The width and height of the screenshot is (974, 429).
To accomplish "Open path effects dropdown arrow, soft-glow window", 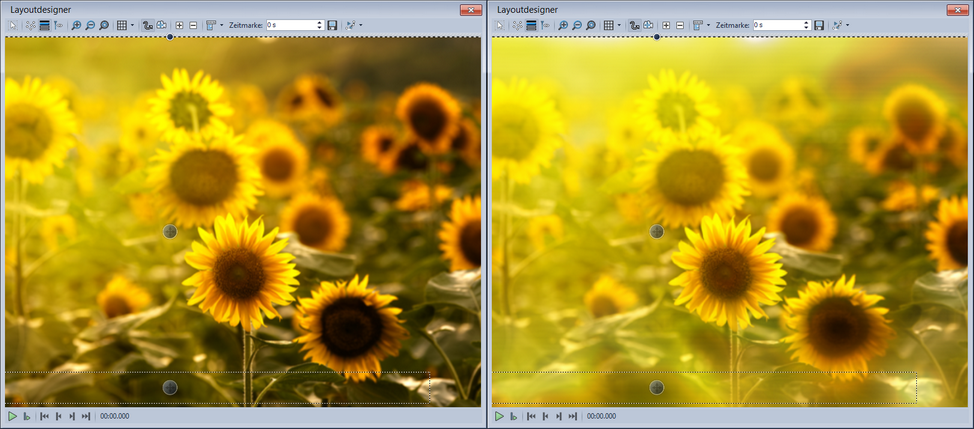I will 848,25.
